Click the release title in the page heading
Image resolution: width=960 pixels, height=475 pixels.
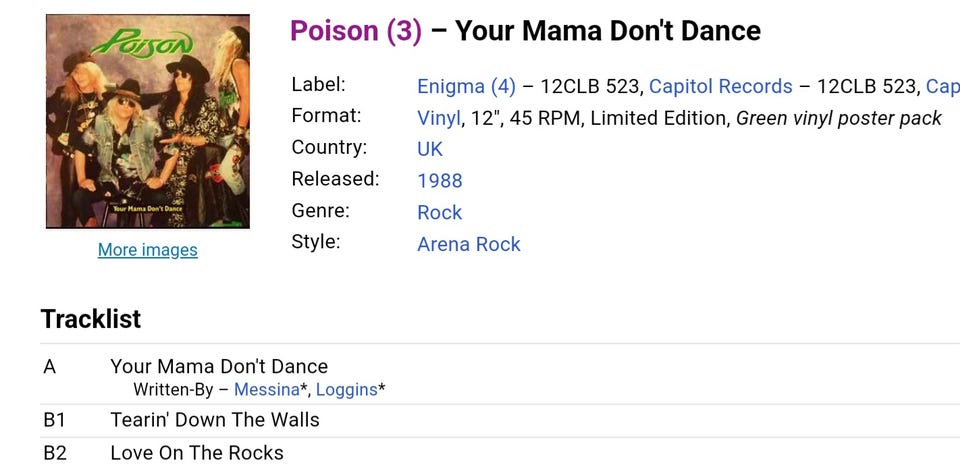608,31
